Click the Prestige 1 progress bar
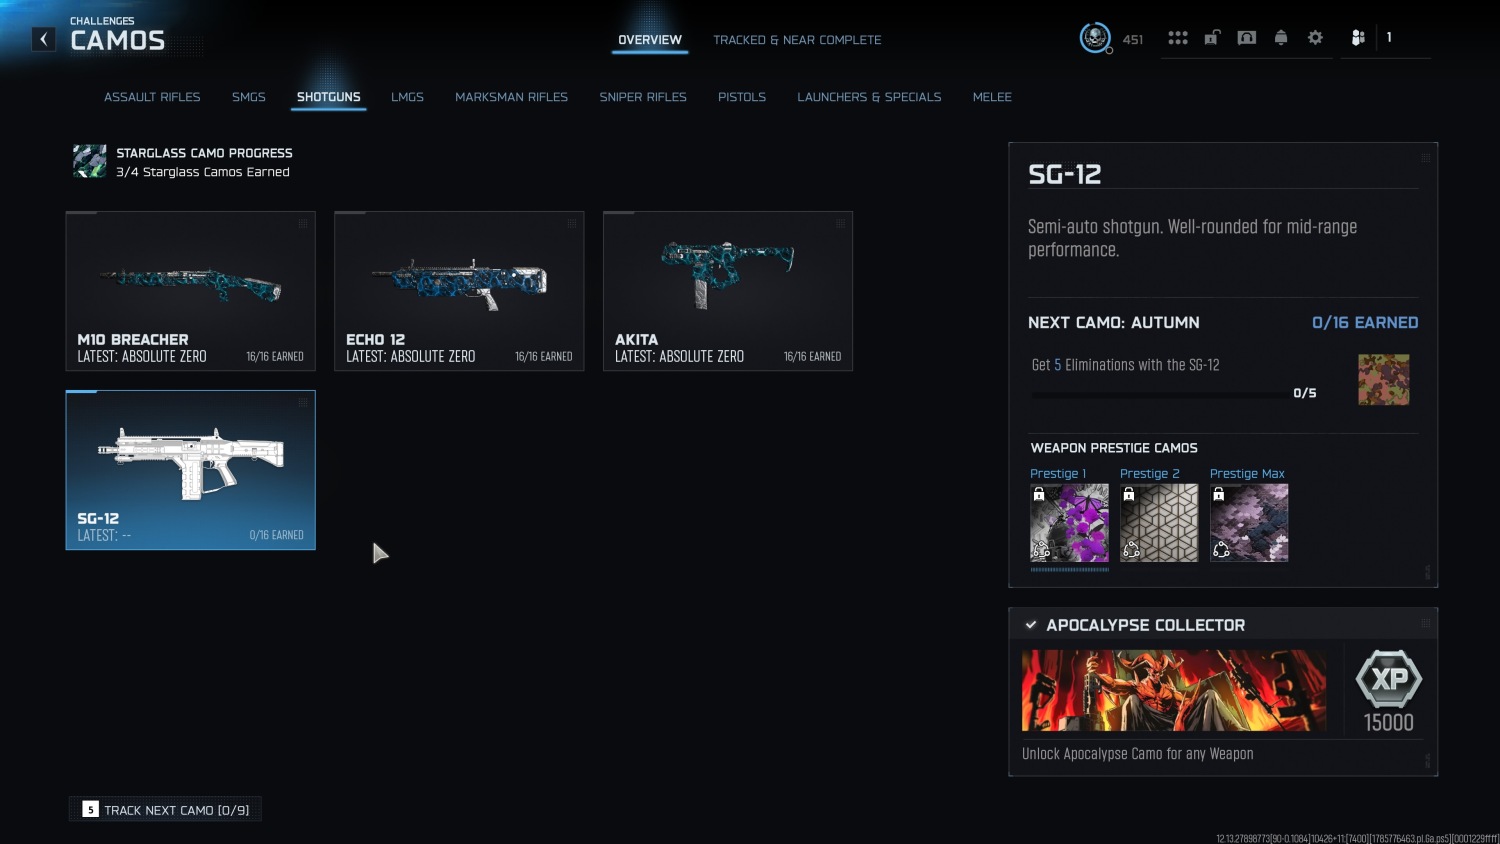Screen dimensions: 1500x844 1070,569
